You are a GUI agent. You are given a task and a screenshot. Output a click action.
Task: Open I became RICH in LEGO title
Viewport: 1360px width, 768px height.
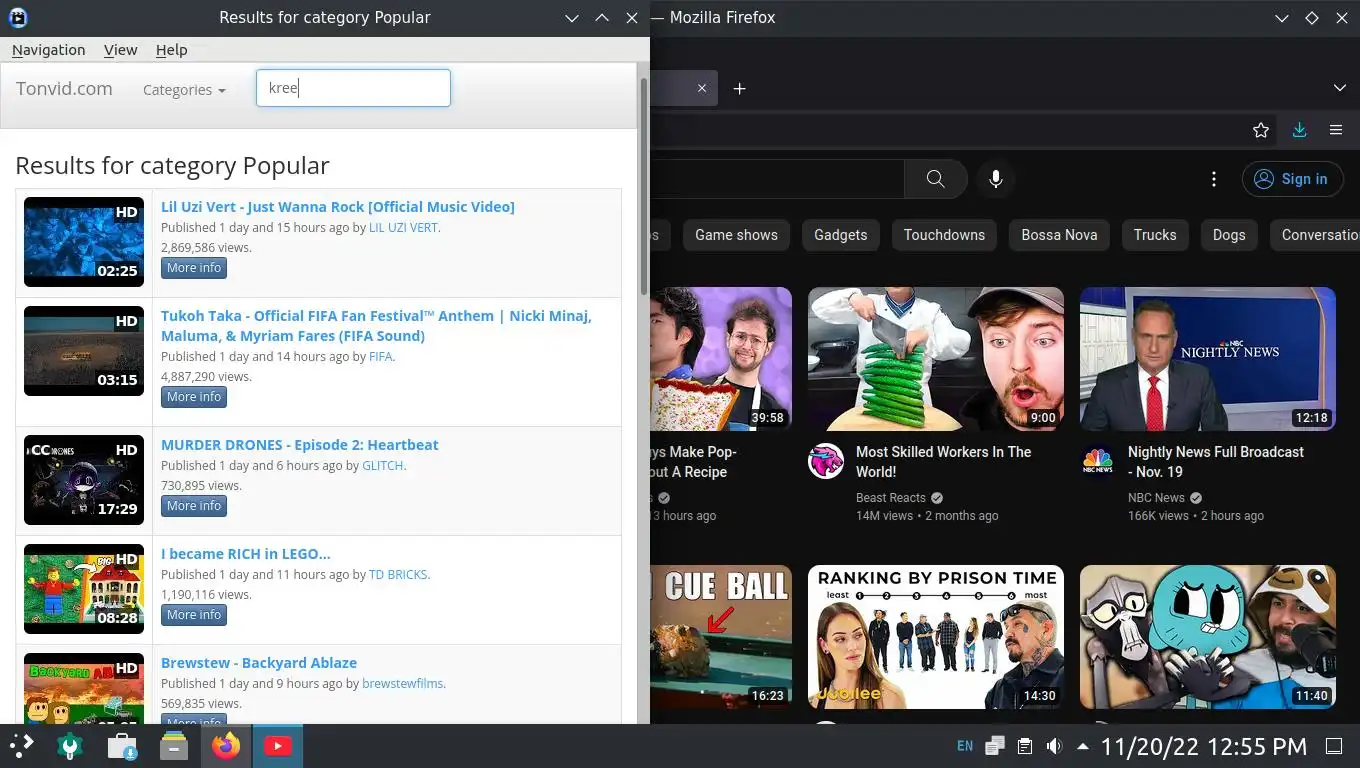[246, 554]
